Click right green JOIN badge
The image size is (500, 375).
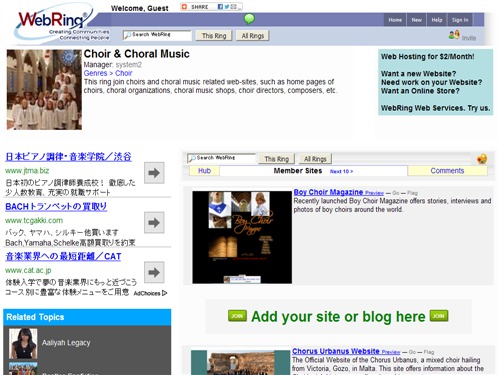click(x=439, y=316)
